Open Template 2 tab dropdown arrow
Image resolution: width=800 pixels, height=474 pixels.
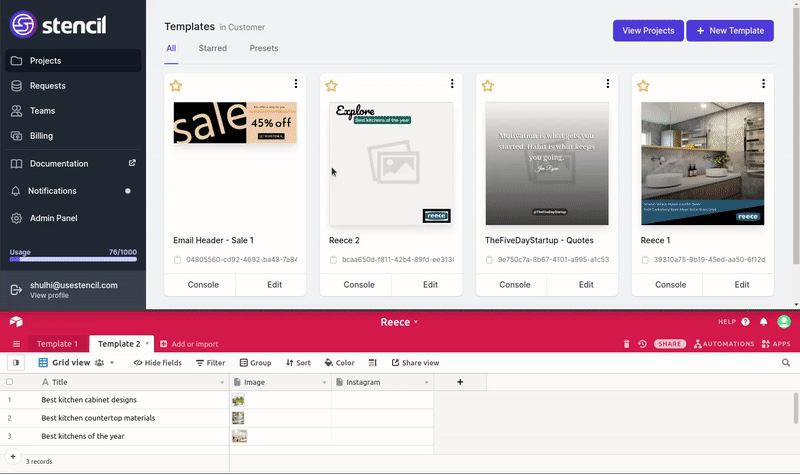coord(147,343)
